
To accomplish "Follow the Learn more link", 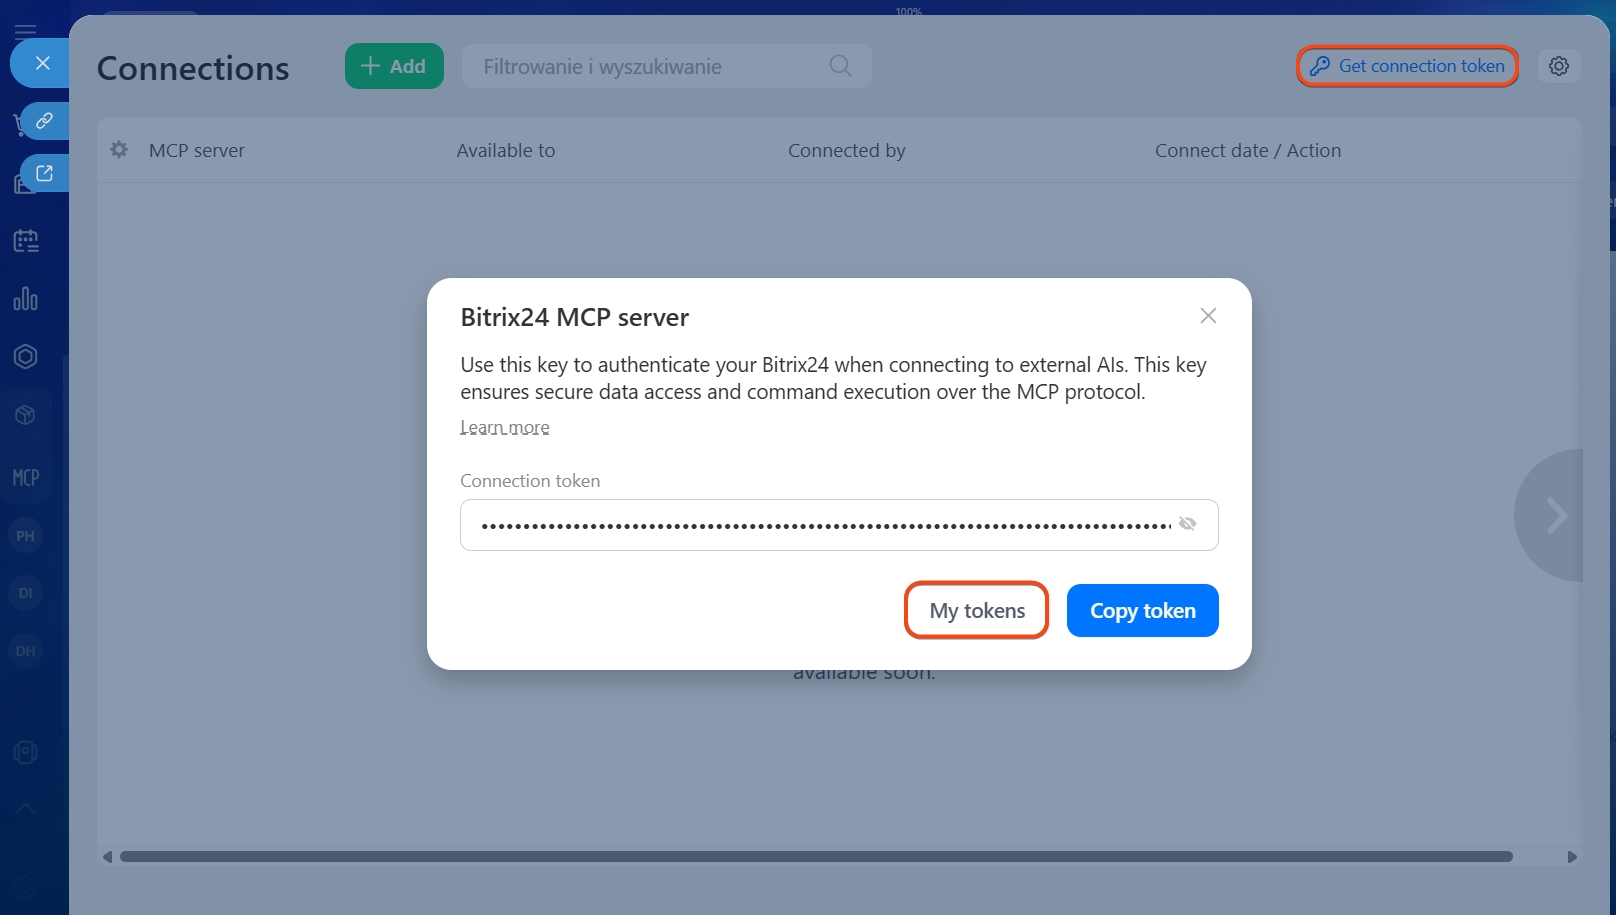I will point(504,428).
